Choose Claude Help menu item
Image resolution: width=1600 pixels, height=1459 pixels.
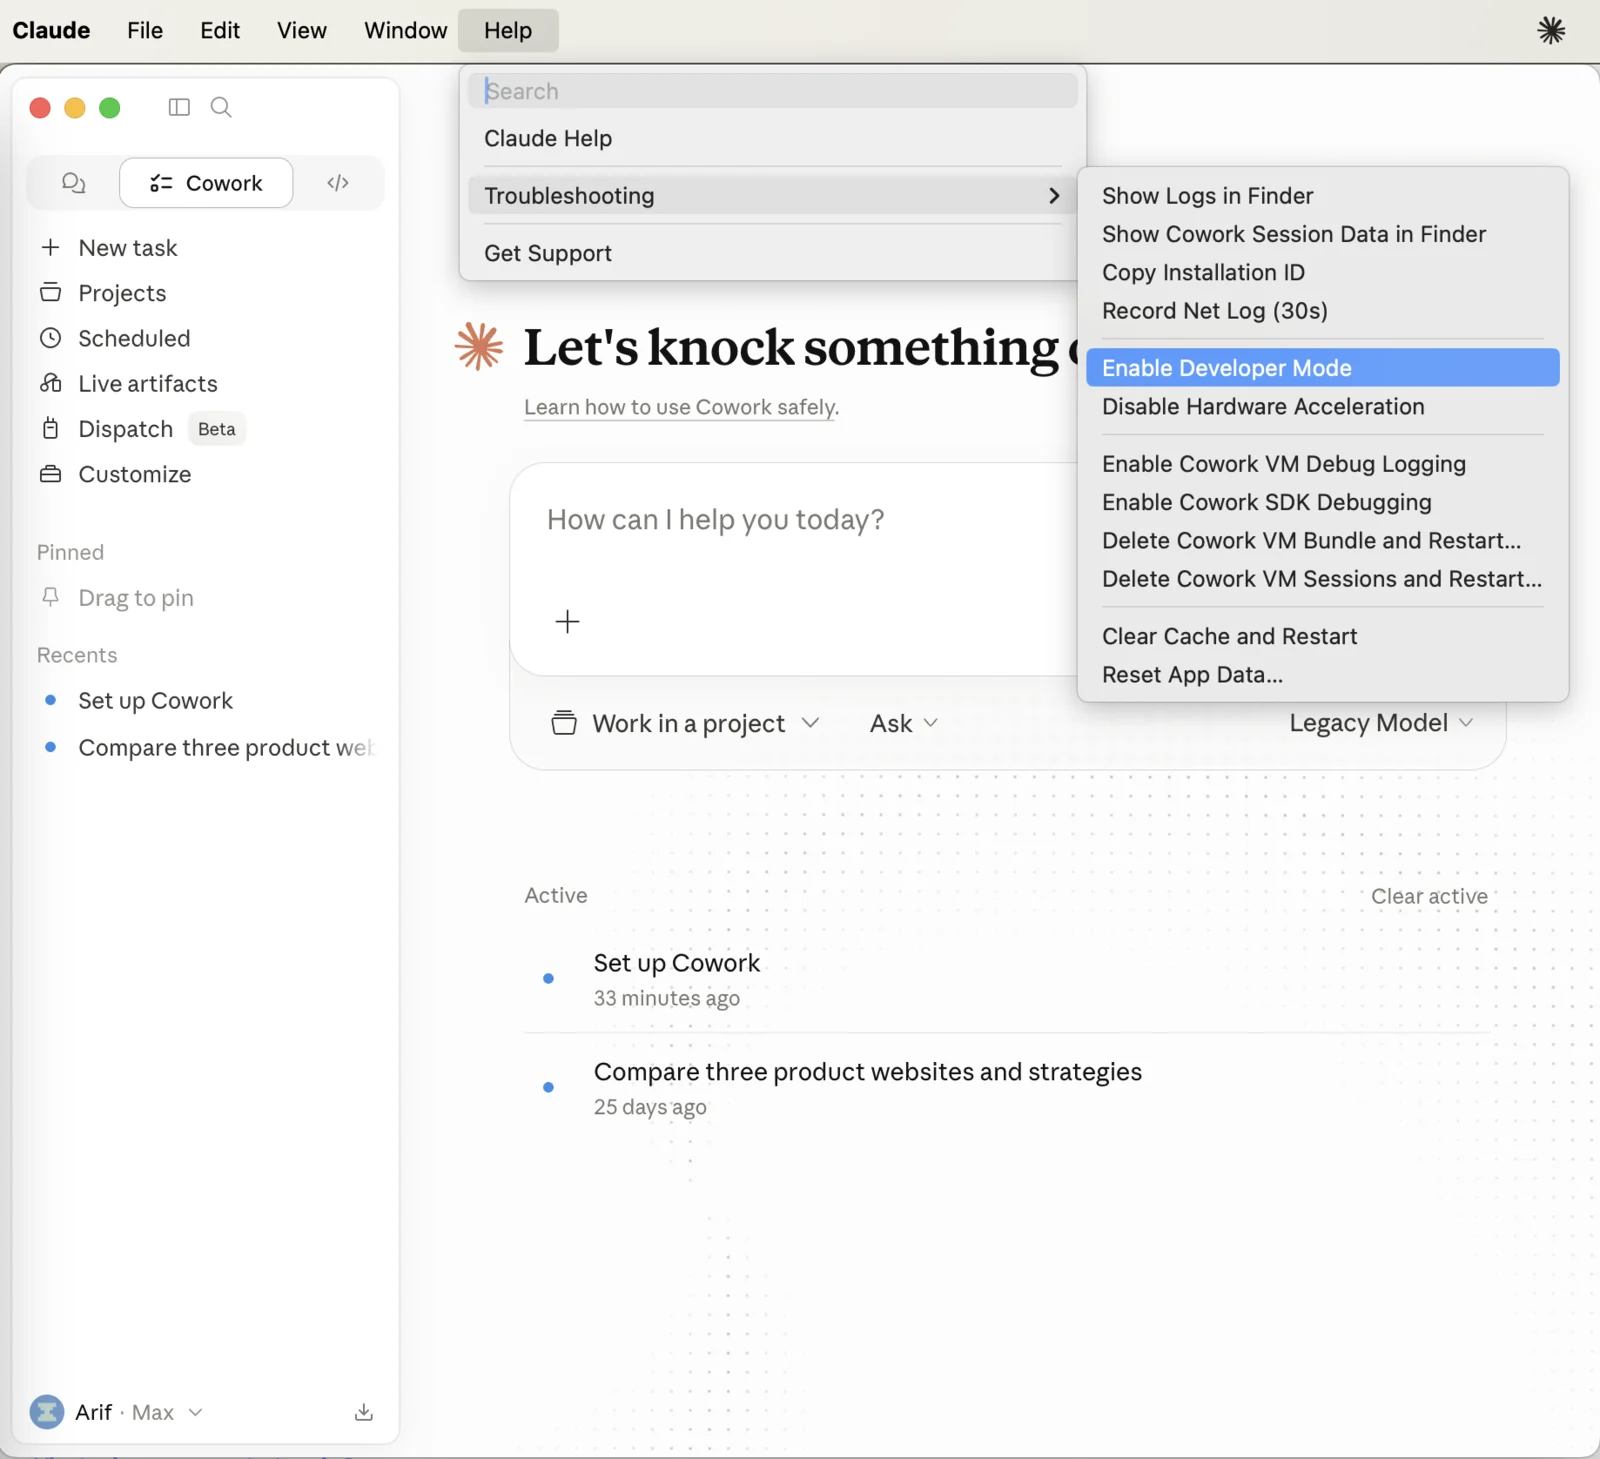[x=772, y=139]
